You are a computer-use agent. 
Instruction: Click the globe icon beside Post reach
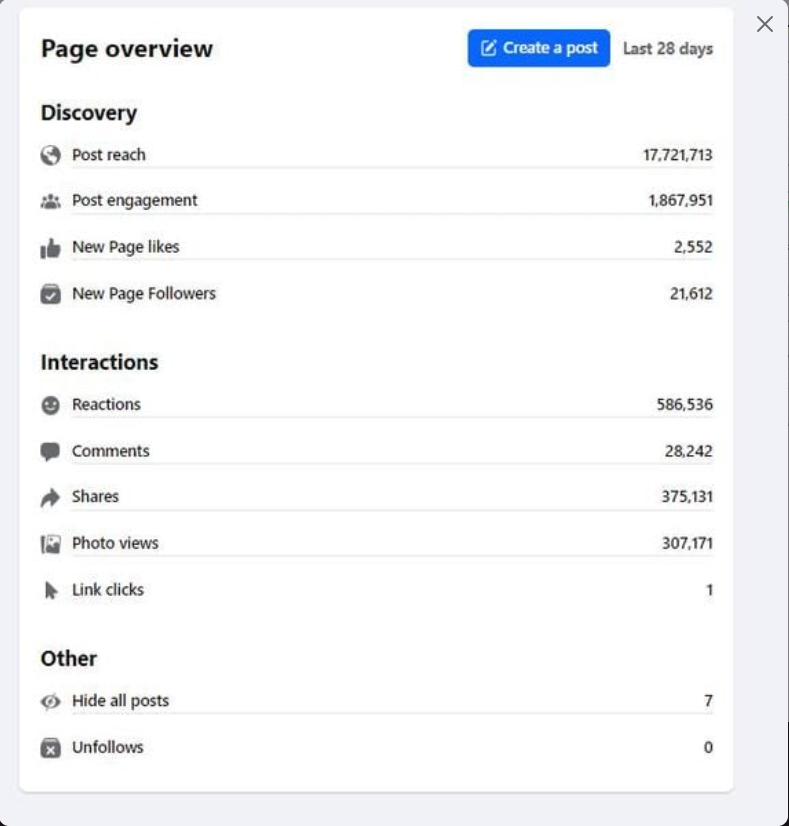pyautogui.click(x=50, y=155)
